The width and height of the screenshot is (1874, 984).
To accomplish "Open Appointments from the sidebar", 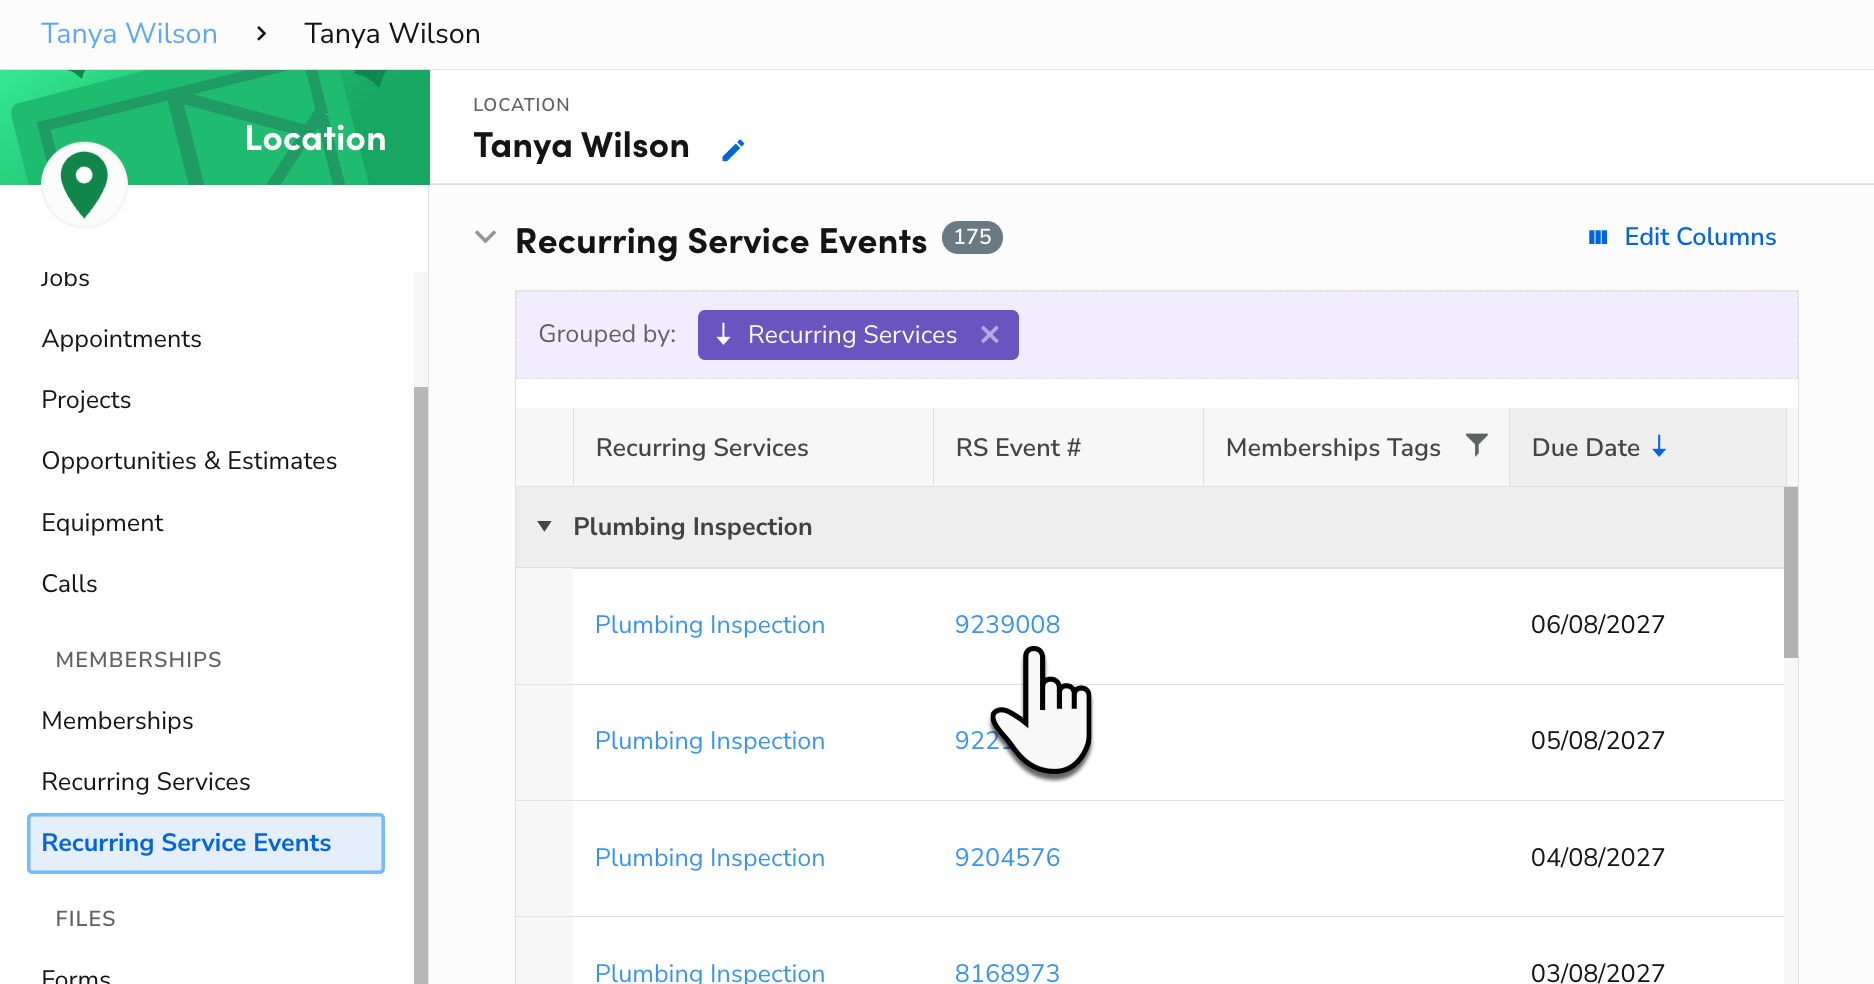I will tap(121, 338).
